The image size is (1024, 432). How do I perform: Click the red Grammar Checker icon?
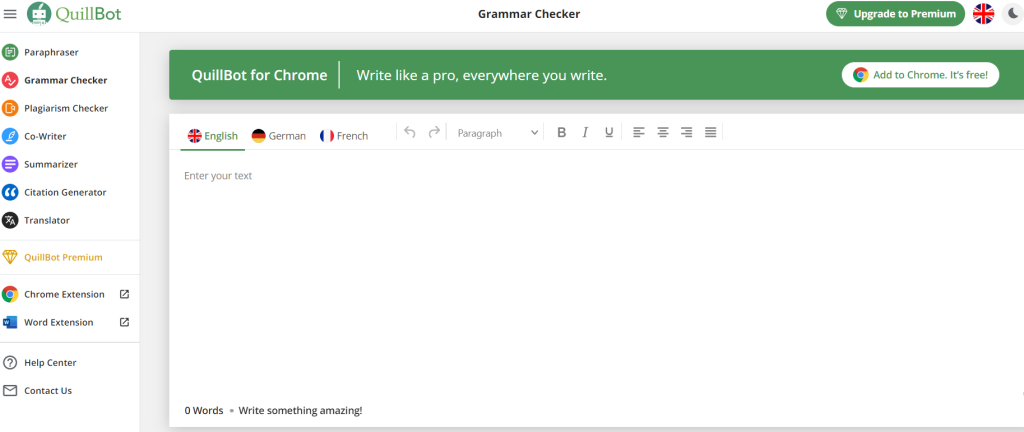click(x=10, y=80)
